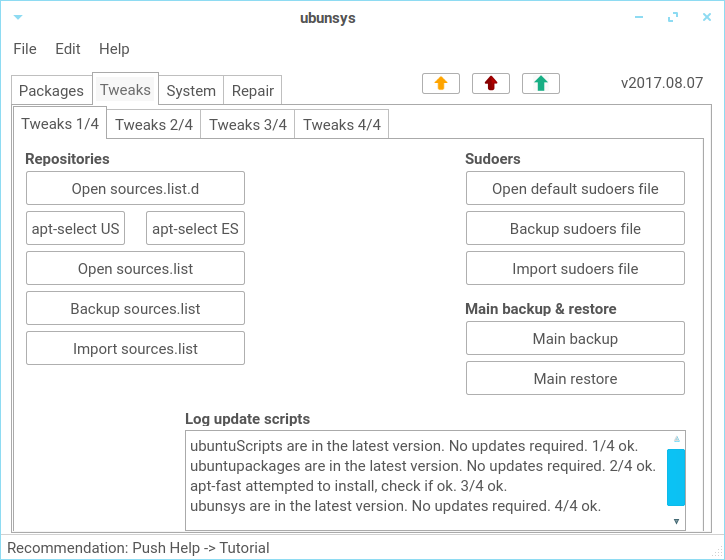The height and width of the screenshot is (560, 725).
Task: Switch to the Repair tab
Action: [253, 91]
